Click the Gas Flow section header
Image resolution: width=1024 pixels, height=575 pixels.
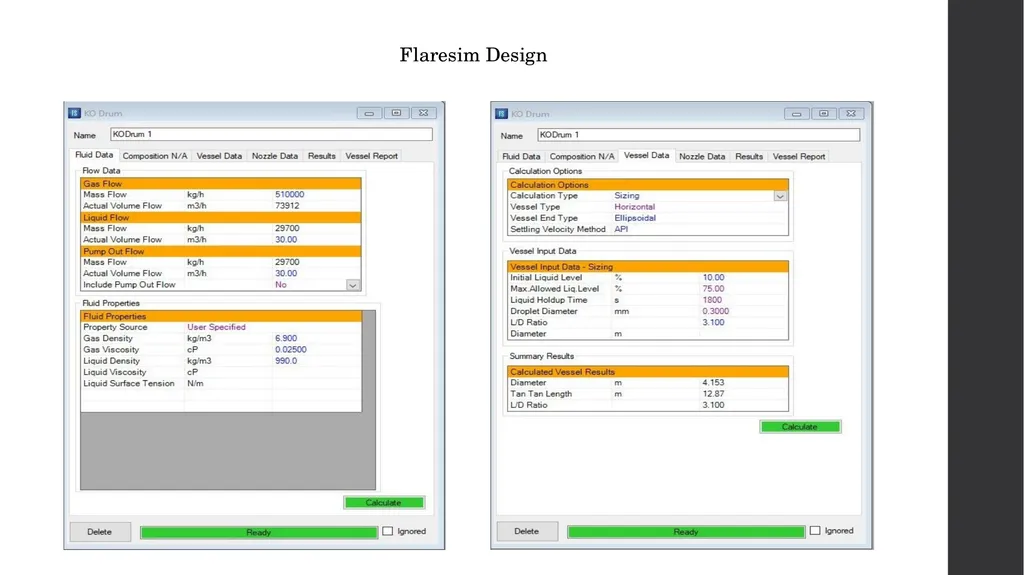tap(221, 184)
